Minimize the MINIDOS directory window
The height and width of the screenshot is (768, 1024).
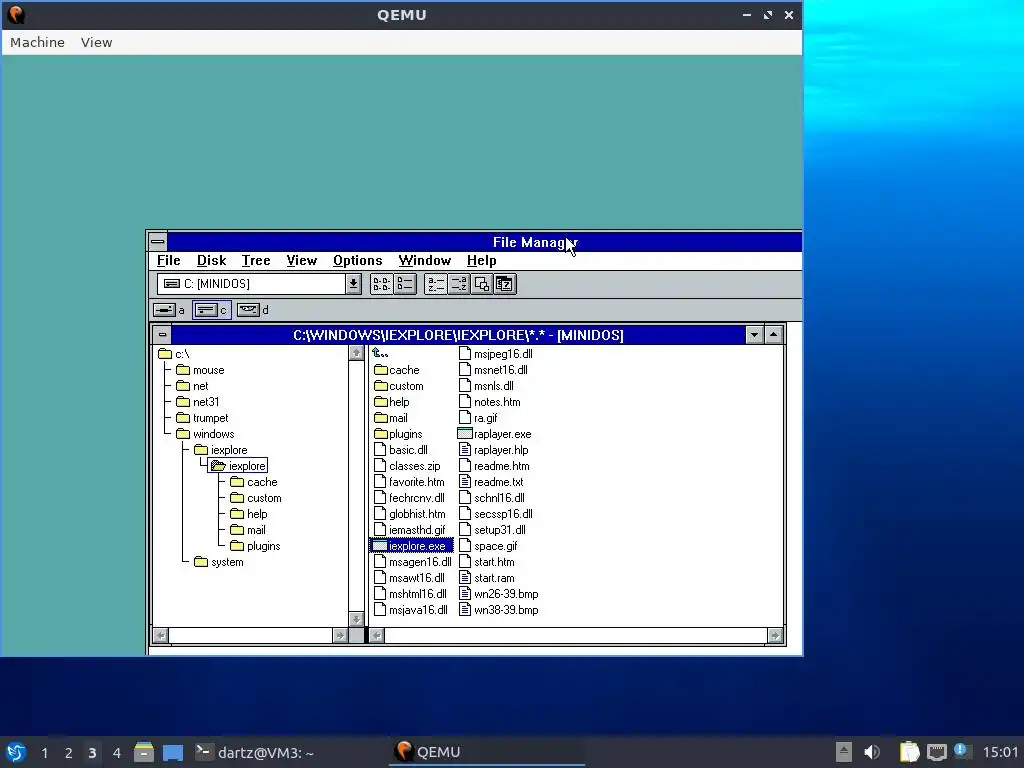[x=754, y=335]
